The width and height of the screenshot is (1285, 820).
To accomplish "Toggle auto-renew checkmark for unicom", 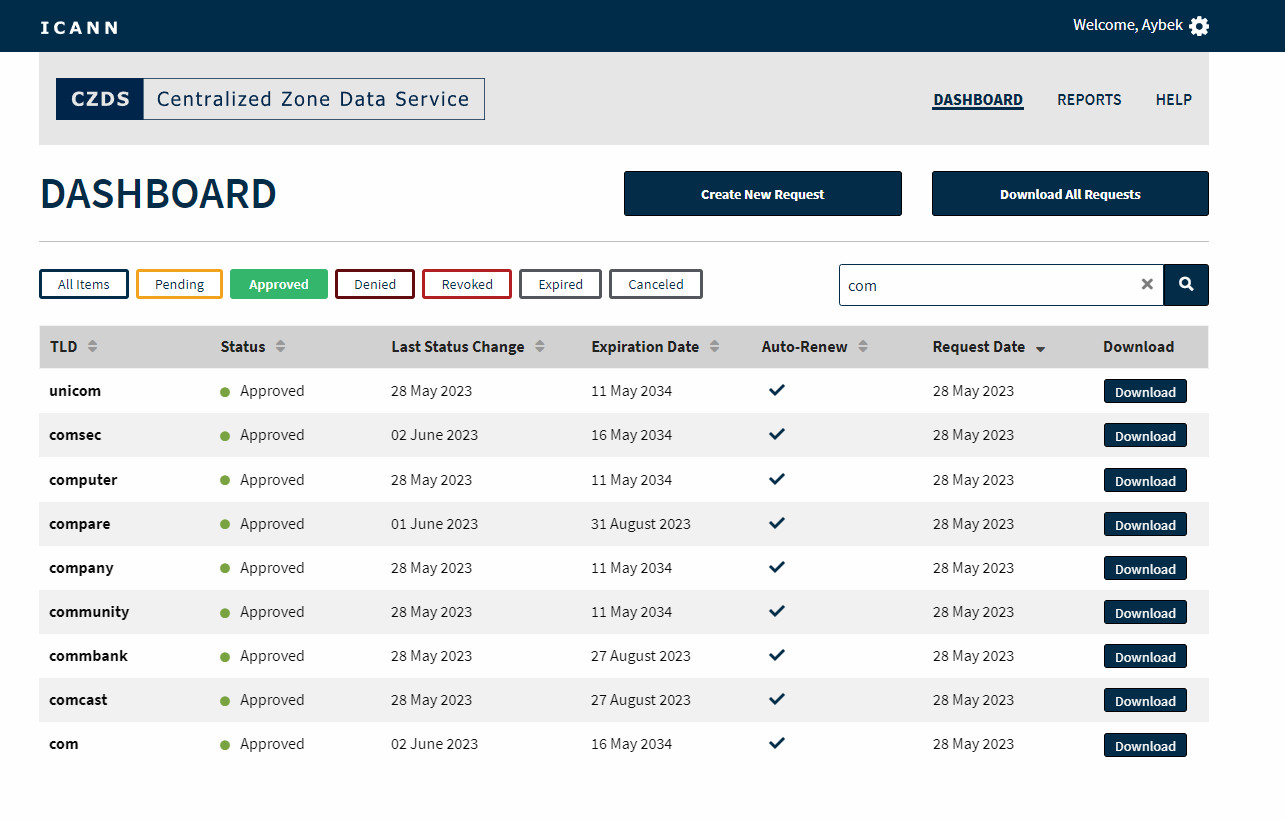I will 777,391.
